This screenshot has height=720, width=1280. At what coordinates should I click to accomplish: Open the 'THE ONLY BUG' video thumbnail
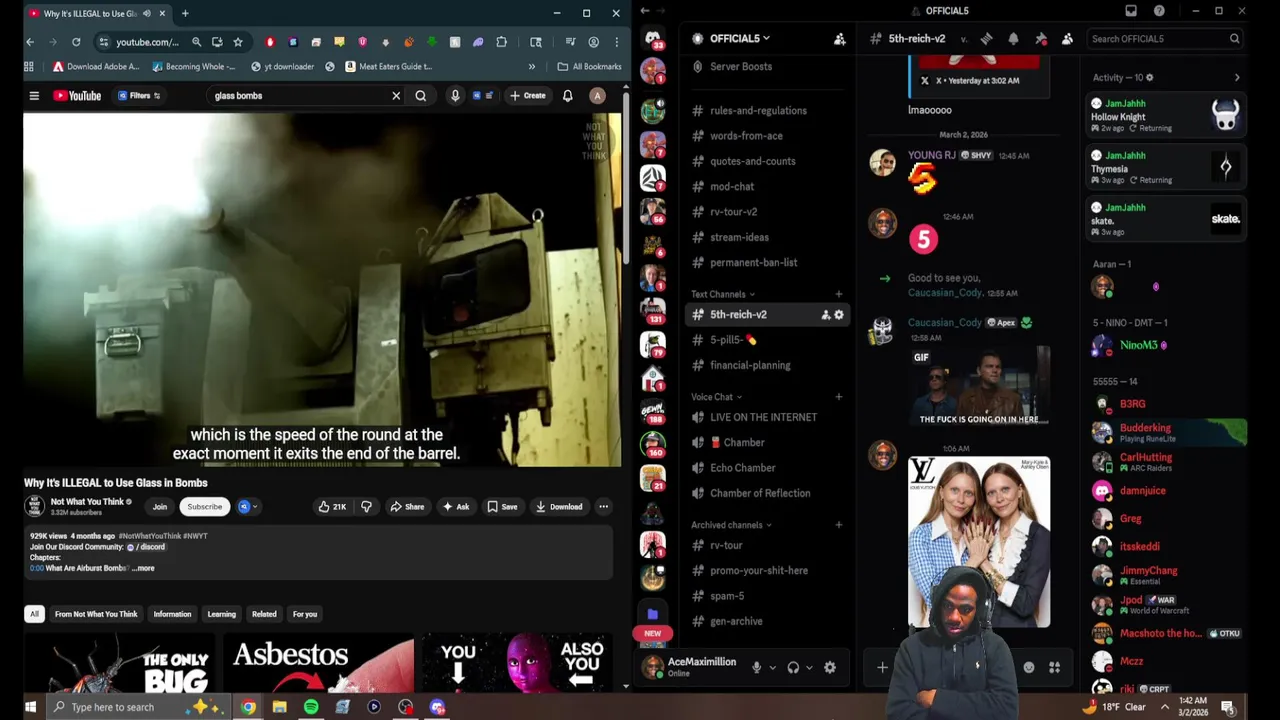point(119,664)
